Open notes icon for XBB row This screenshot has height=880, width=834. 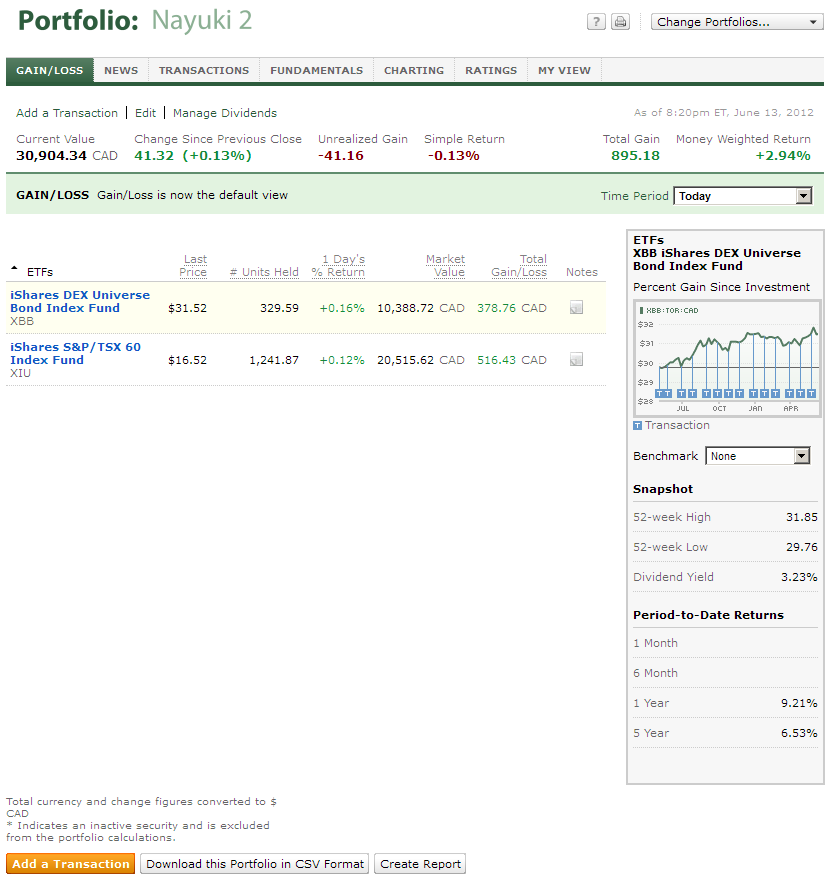[x=576, y=308]
